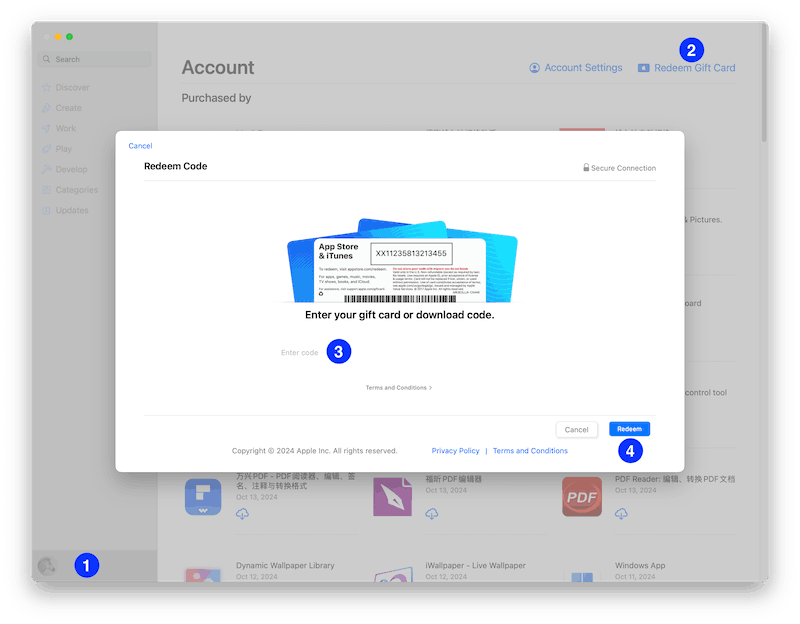Image resolution: width=800 pixels, height=624 pixels.
Task: Click the Account Settings person icon
Action: pos(534,68)
